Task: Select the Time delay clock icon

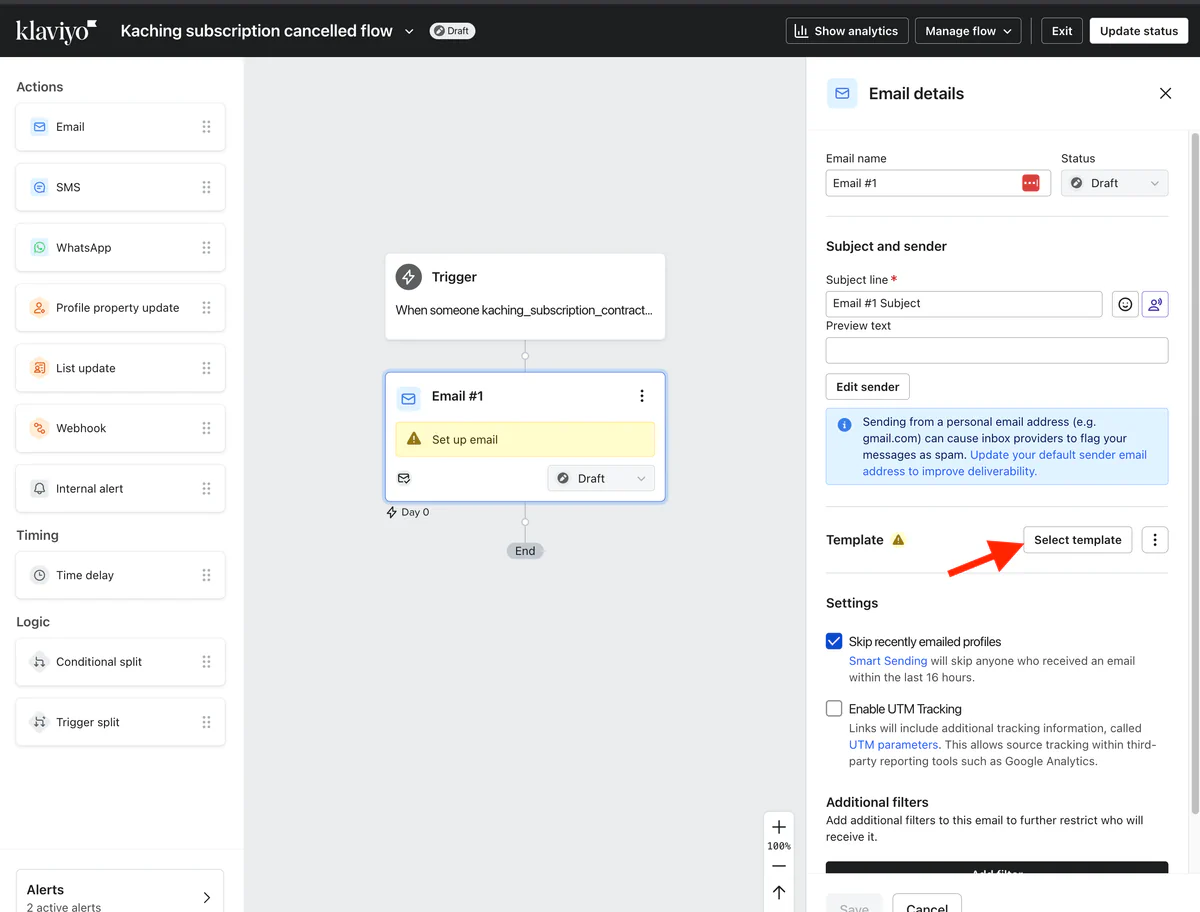Action: tap(39, 575)
